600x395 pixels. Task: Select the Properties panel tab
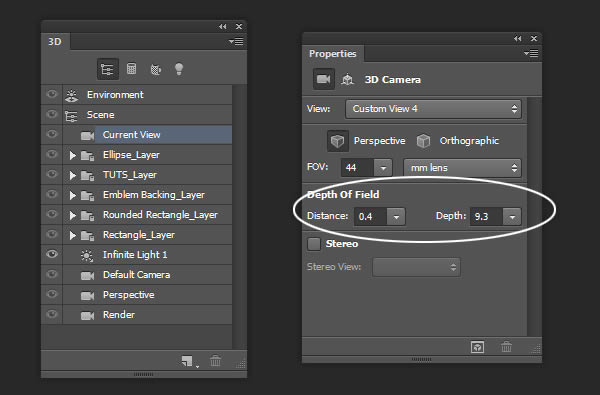[x=333, y=54]
